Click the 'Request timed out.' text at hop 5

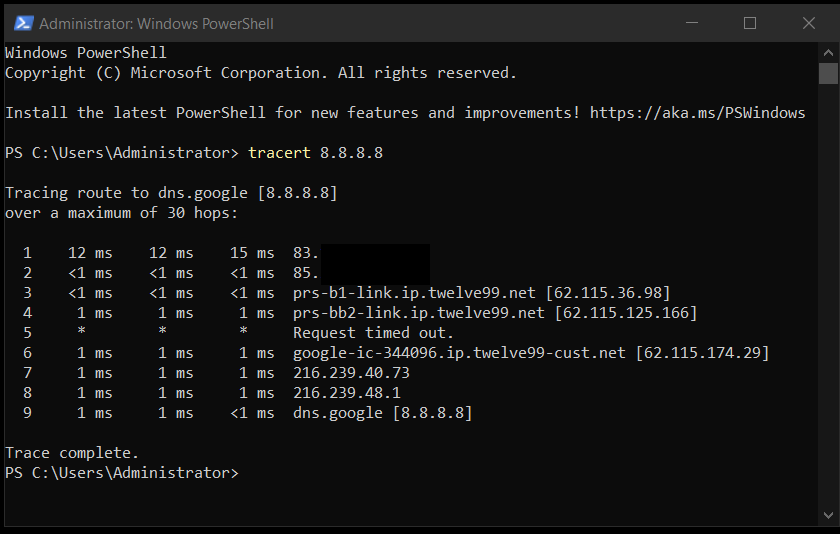click(x=373, y=333)
